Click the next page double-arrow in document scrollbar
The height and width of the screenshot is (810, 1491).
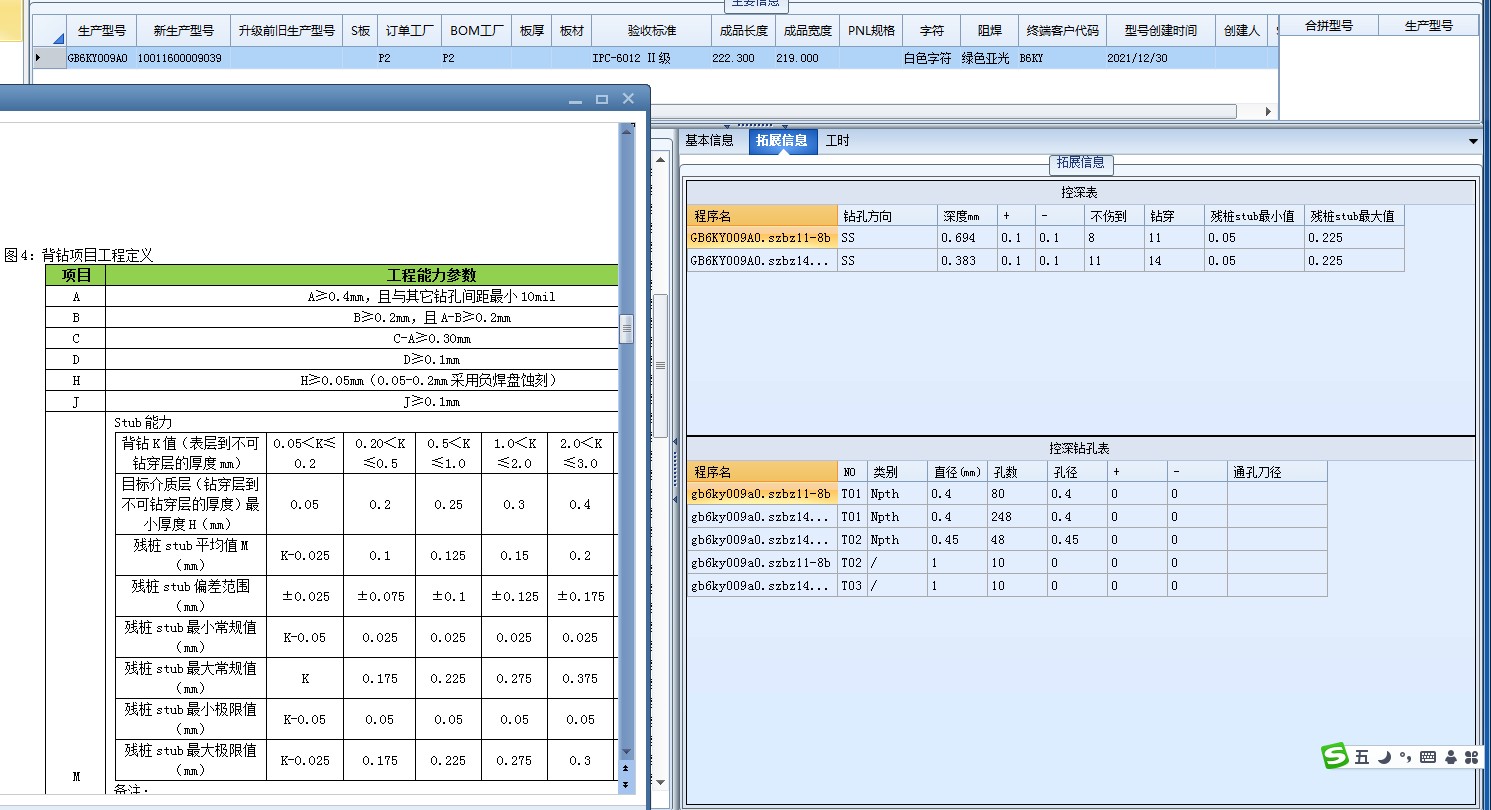click(627, 785)
